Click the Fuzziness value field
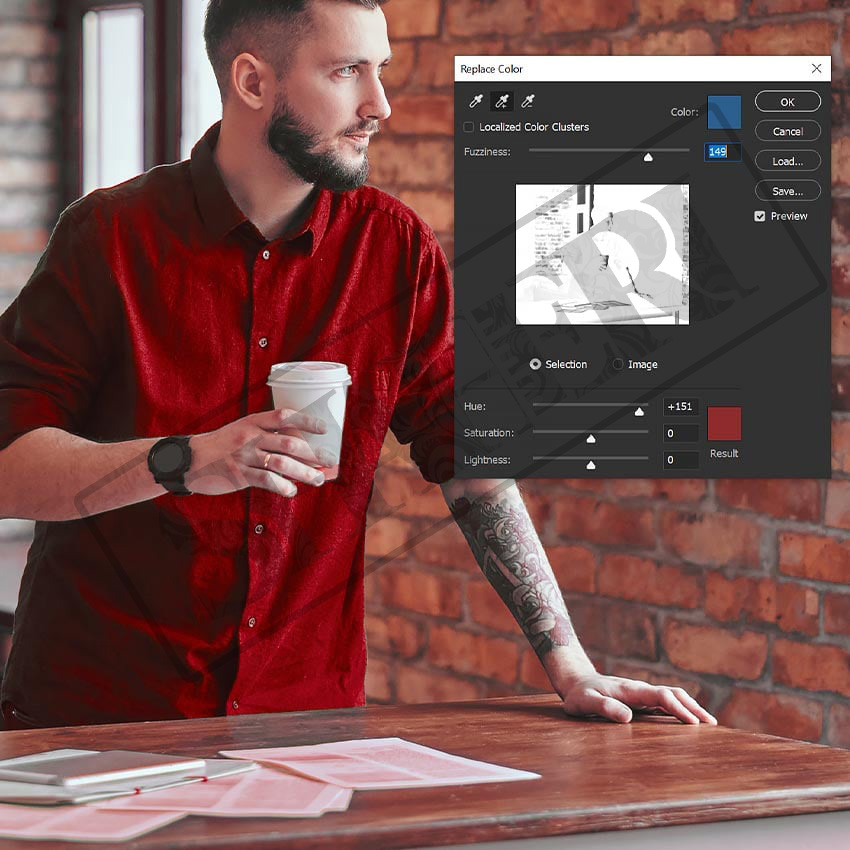850x850 pixels. pos(722,152)
